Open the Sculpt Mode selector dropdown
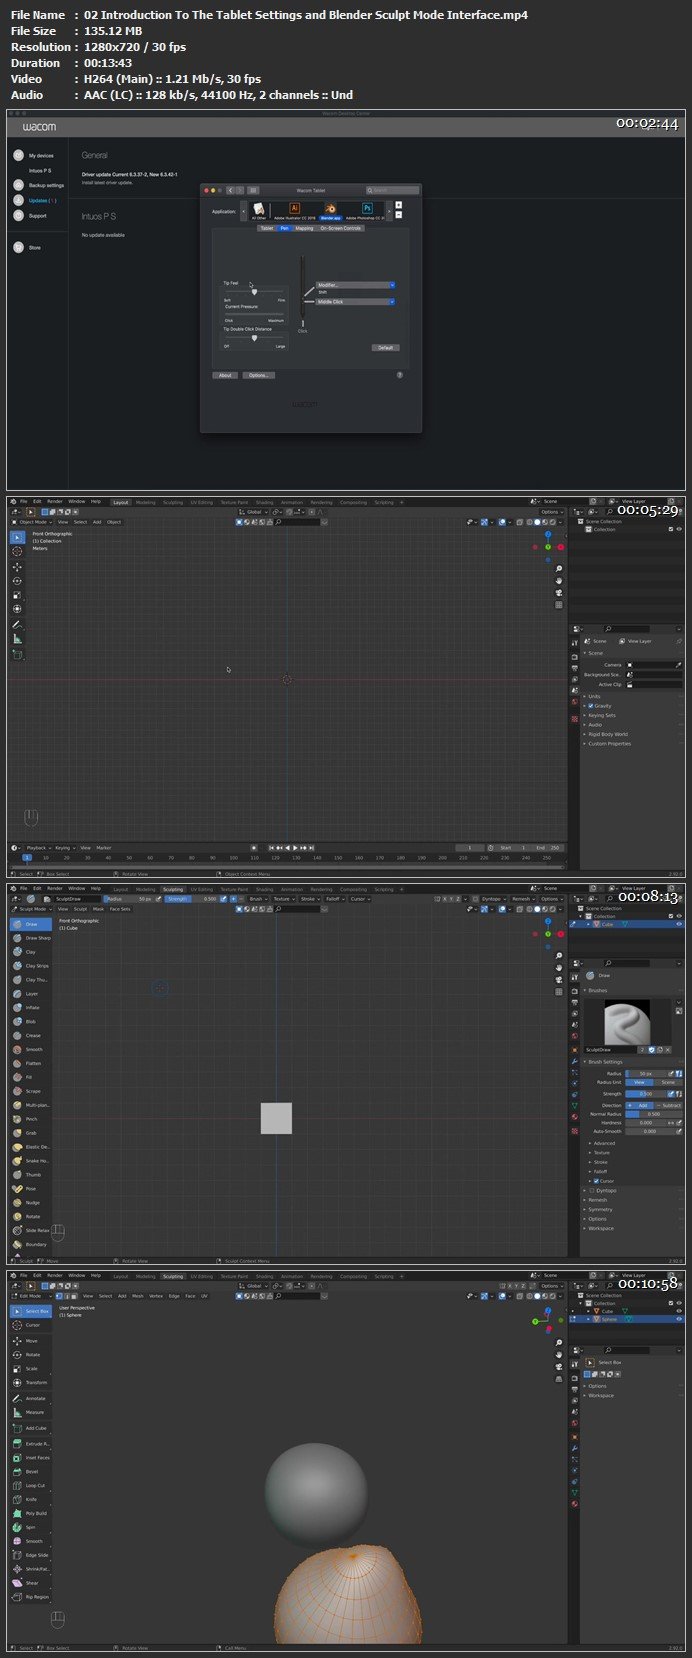The image size is (692, 1658). [31, 909]
